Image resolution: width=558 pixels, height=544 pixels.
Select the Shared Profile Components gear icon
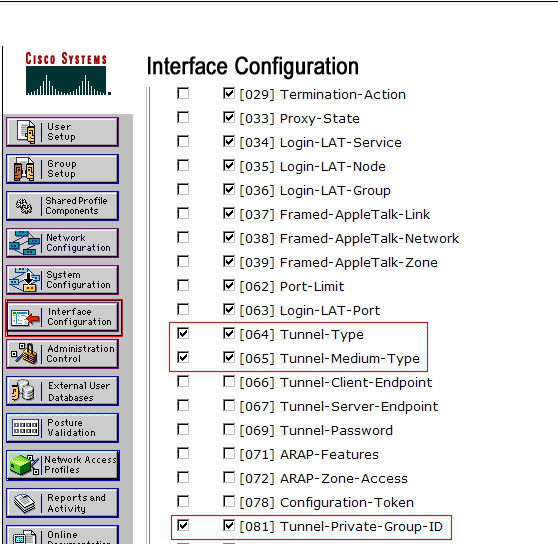pyautogui.click(x=24, y=206)
